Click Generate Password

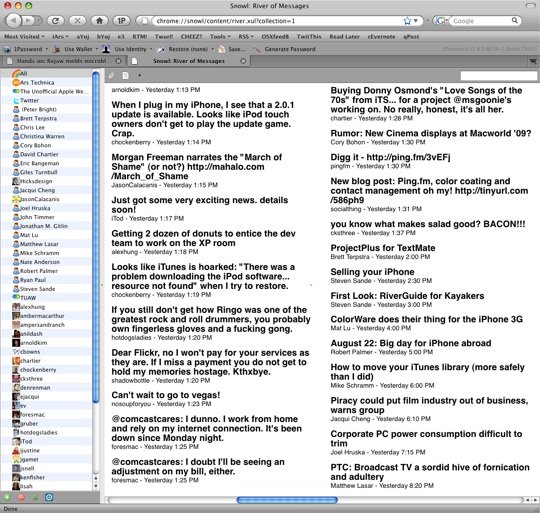[284, 49]
